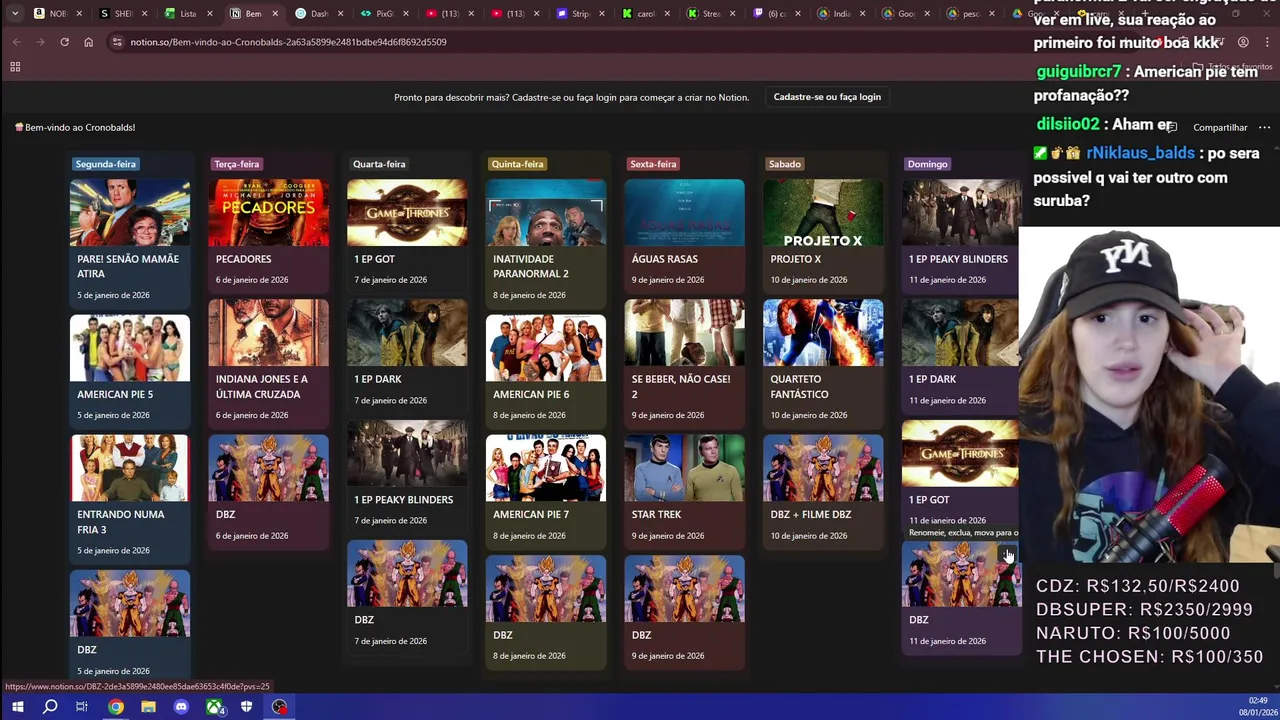Select the Terça-feira column label
The height and width of the screenshot is (720, 1280).
pyautogui.click(x=236, y=164)
